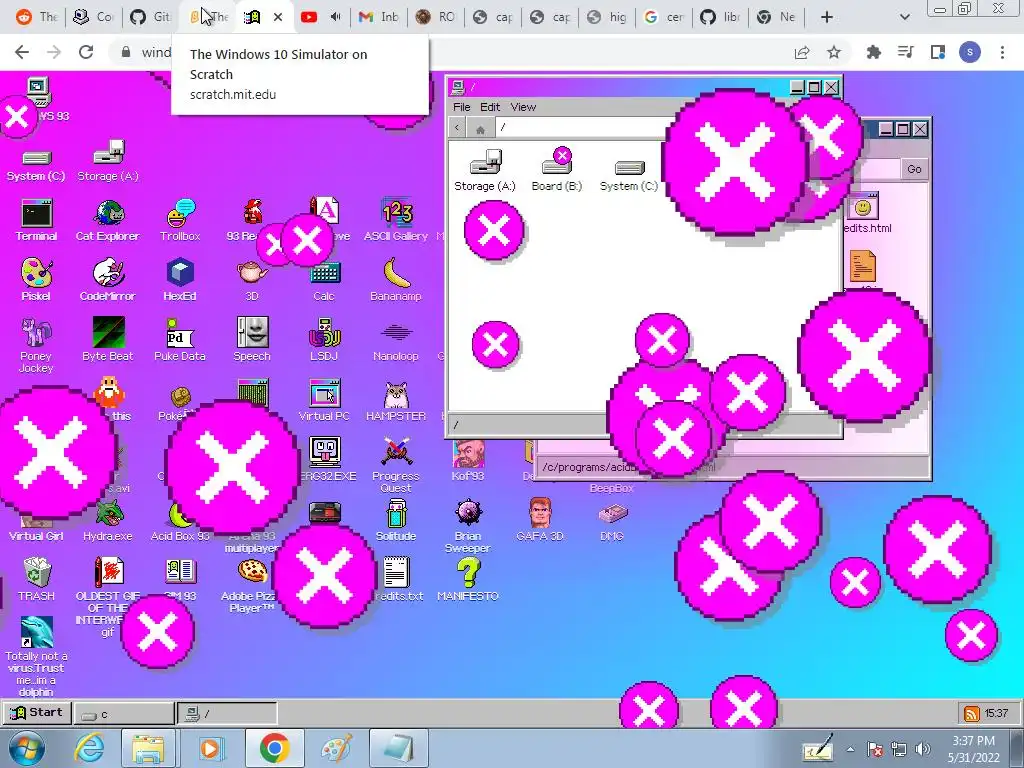The image size is (1024, 768).
Task: Launch the Byte Beat icon
Action: coord(108,340)
